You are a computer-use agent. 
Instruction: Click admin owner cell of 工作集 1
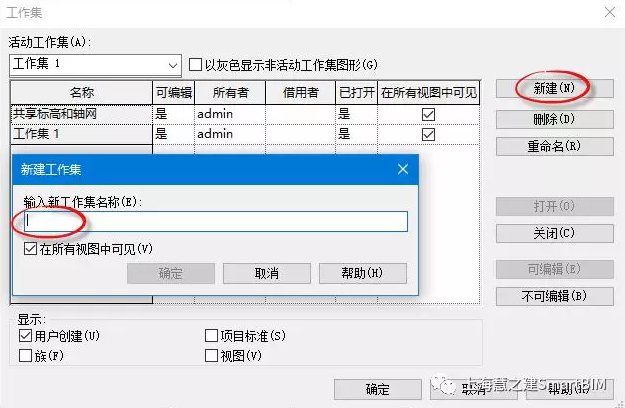[230, 134]
